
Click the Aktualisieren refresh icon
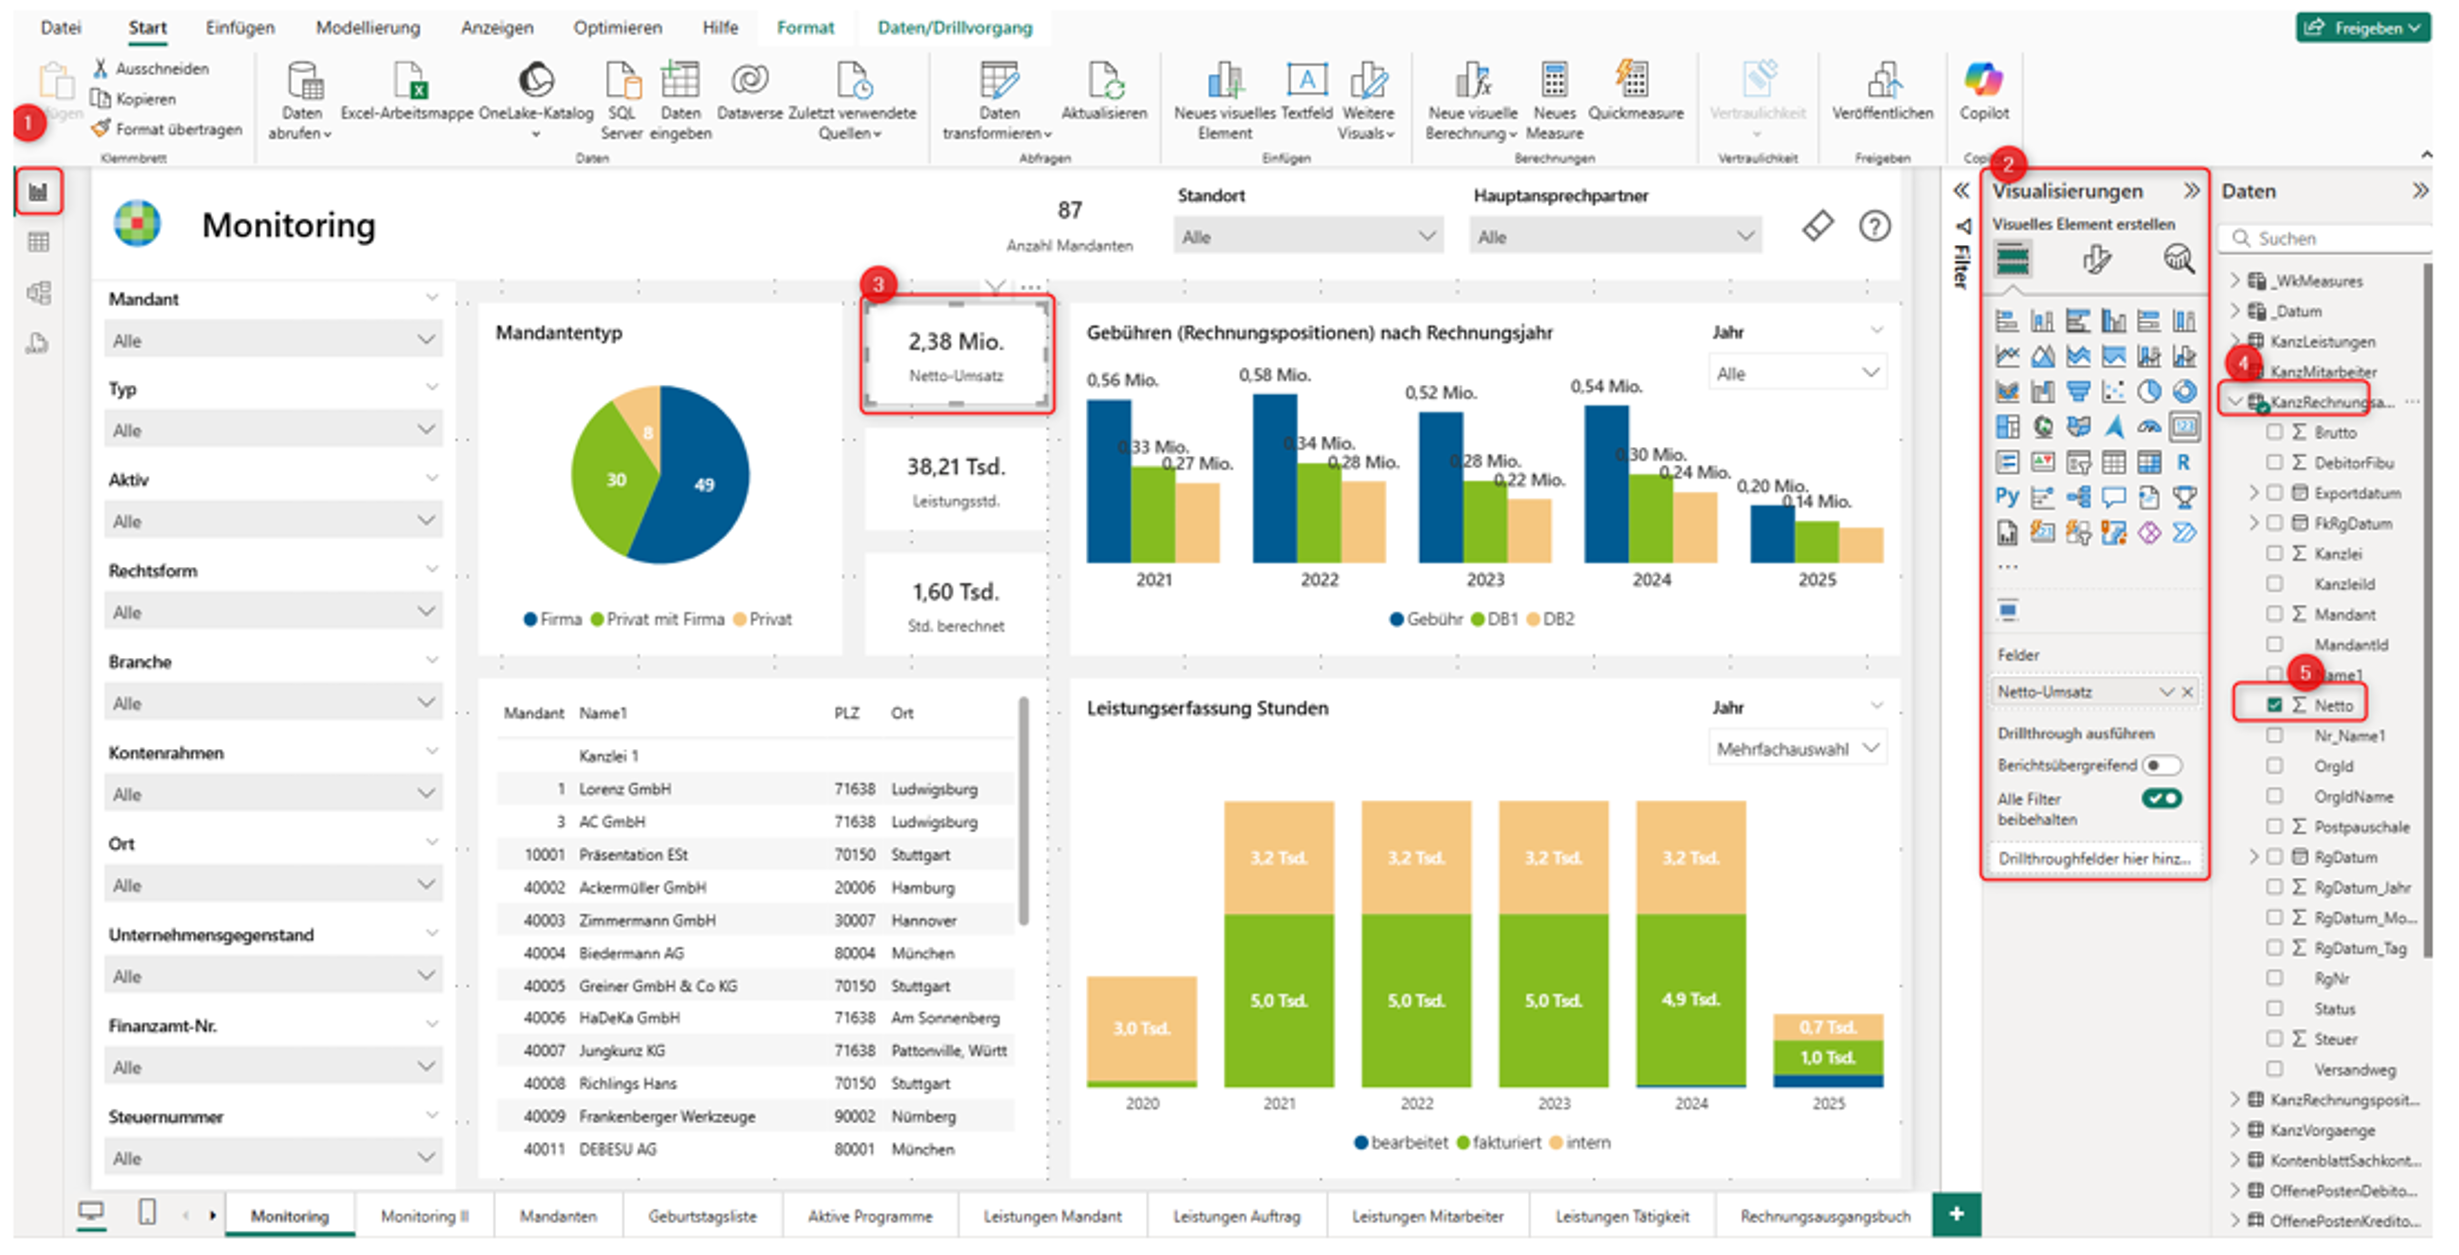(x=1104, y=81)
